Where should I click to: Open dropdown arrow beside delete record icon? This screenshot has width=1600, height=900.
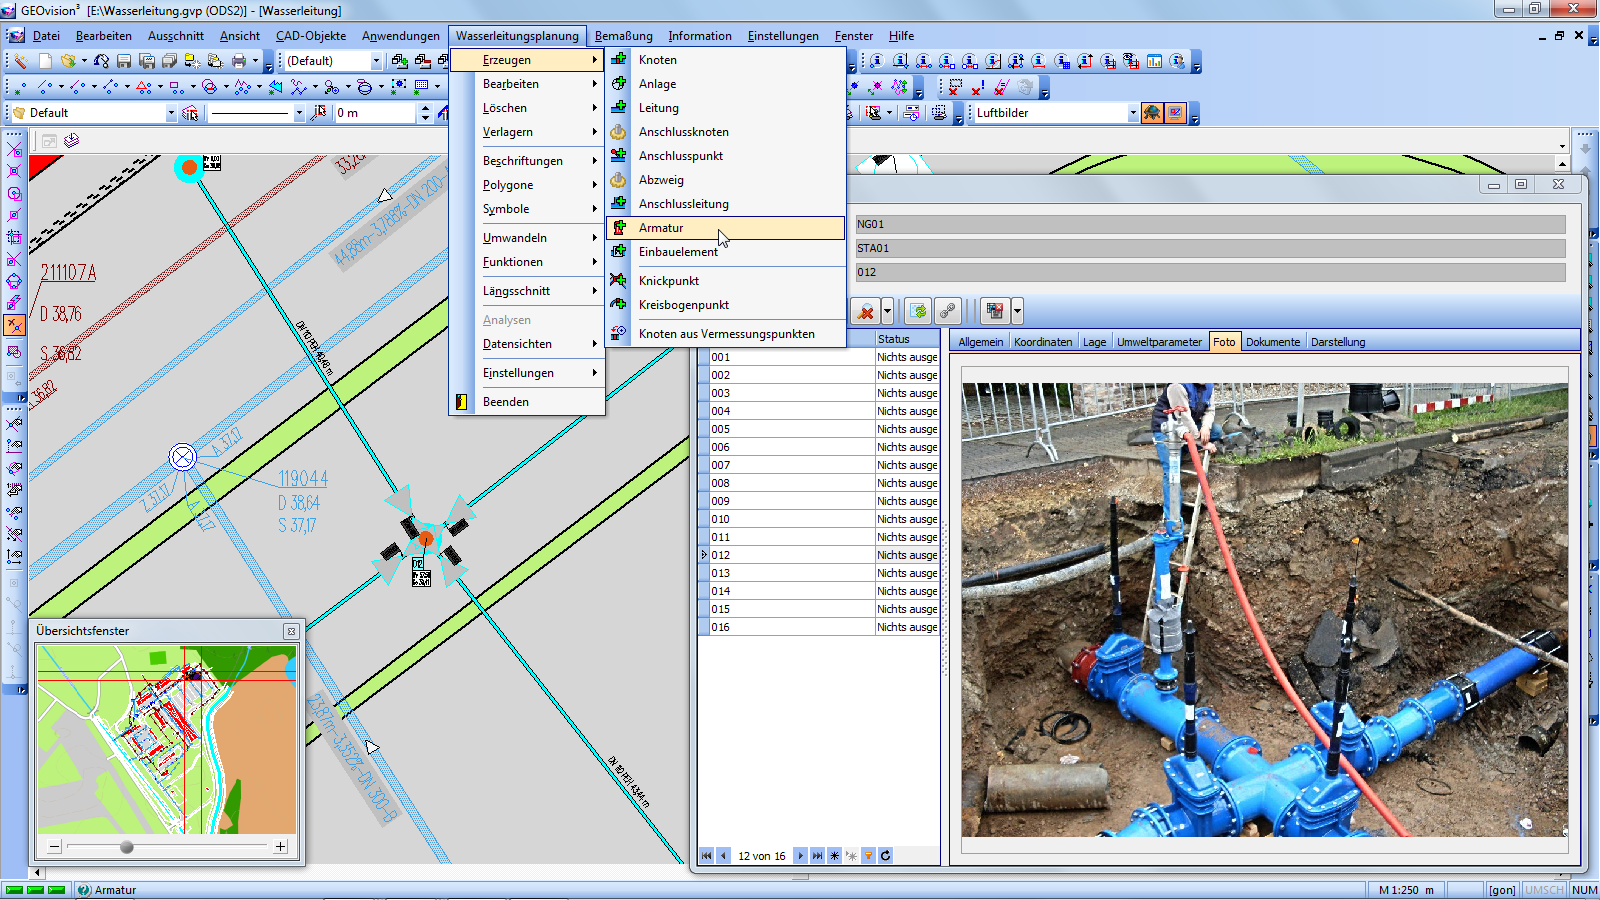point(1017,311)
